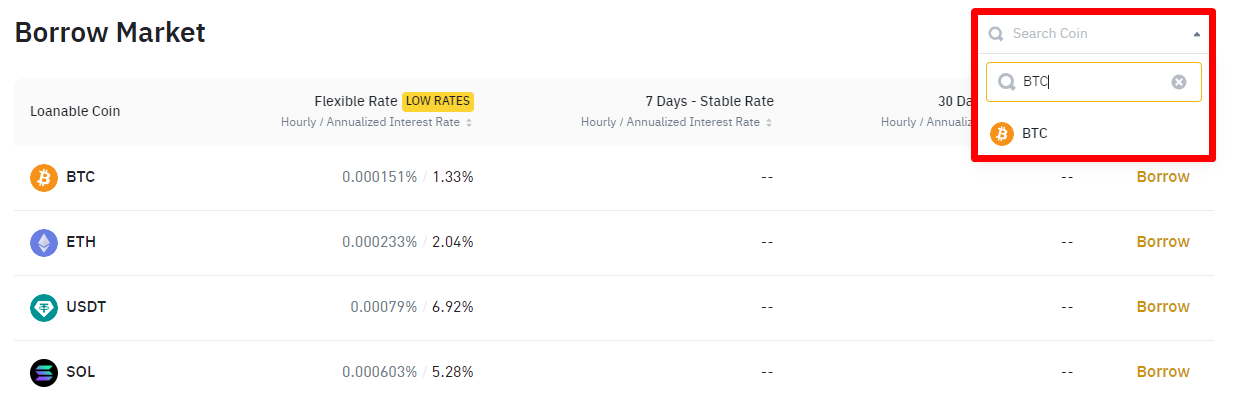Open the USDT row label

(86, 307)
